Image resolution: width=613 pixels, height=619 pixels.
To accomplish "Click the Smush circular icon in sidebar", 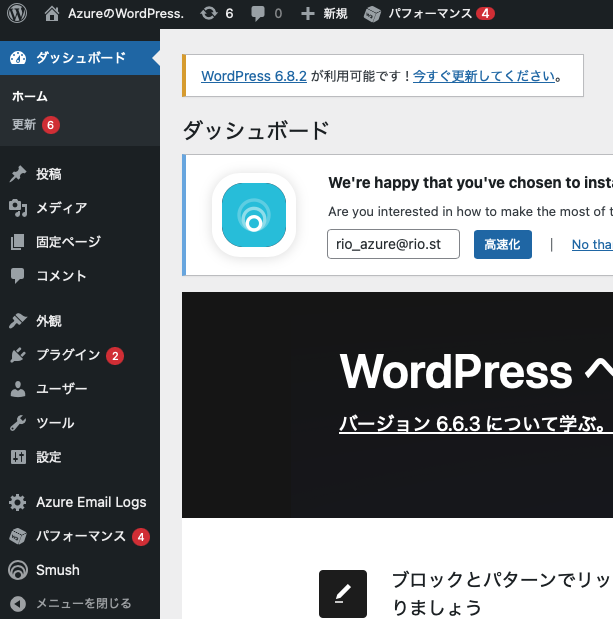I will click(18, 570).
